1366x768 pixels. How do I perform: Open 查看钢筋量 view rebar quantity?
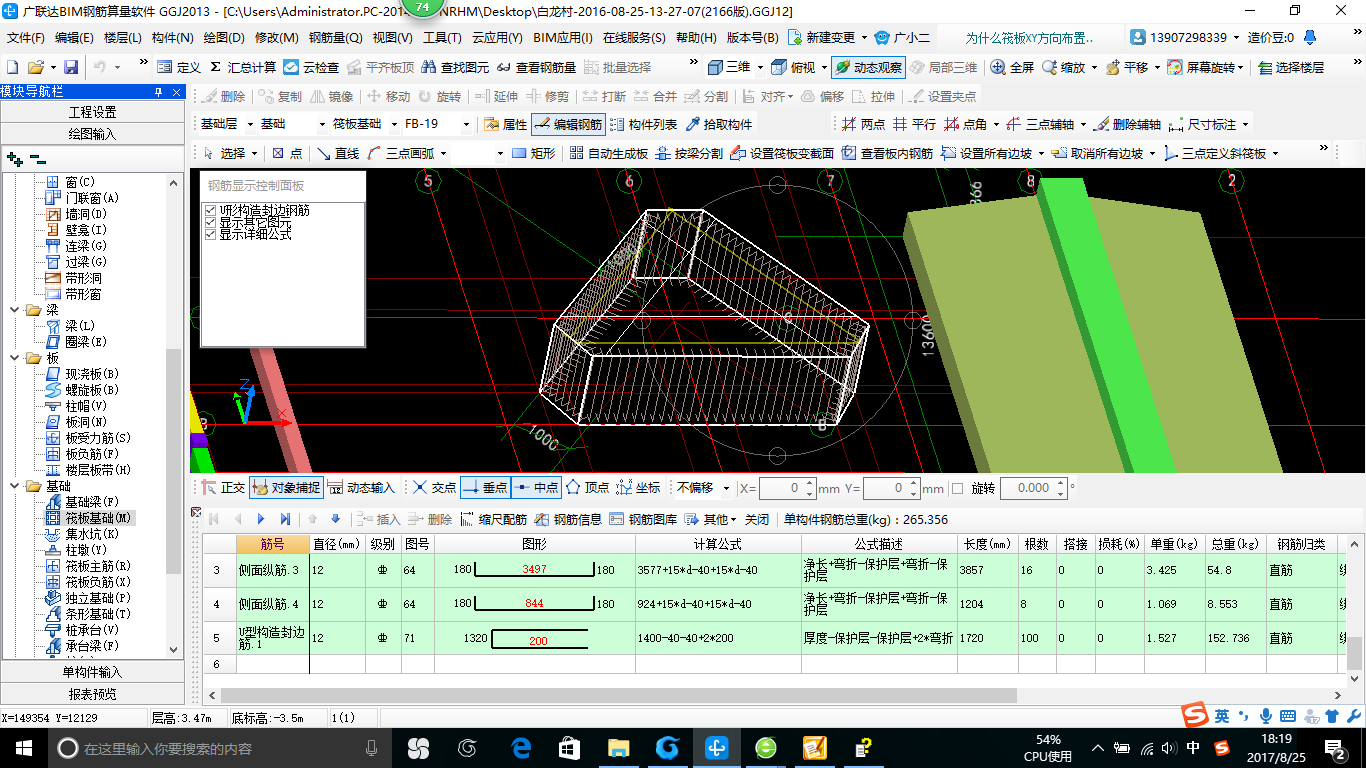pyautogui.click(x=536, y=67)
